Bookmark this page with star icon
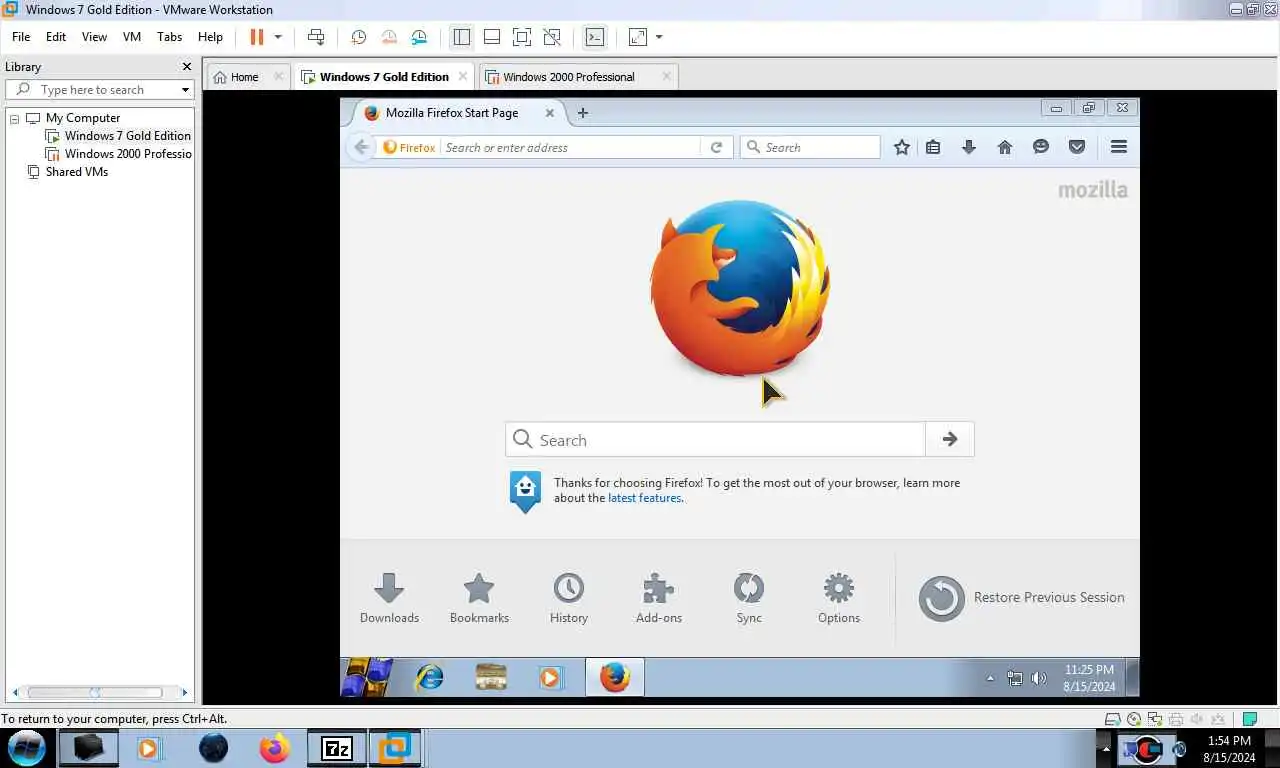The width and height of the screenshot is (1280, 768). click(x=901, y=147)
